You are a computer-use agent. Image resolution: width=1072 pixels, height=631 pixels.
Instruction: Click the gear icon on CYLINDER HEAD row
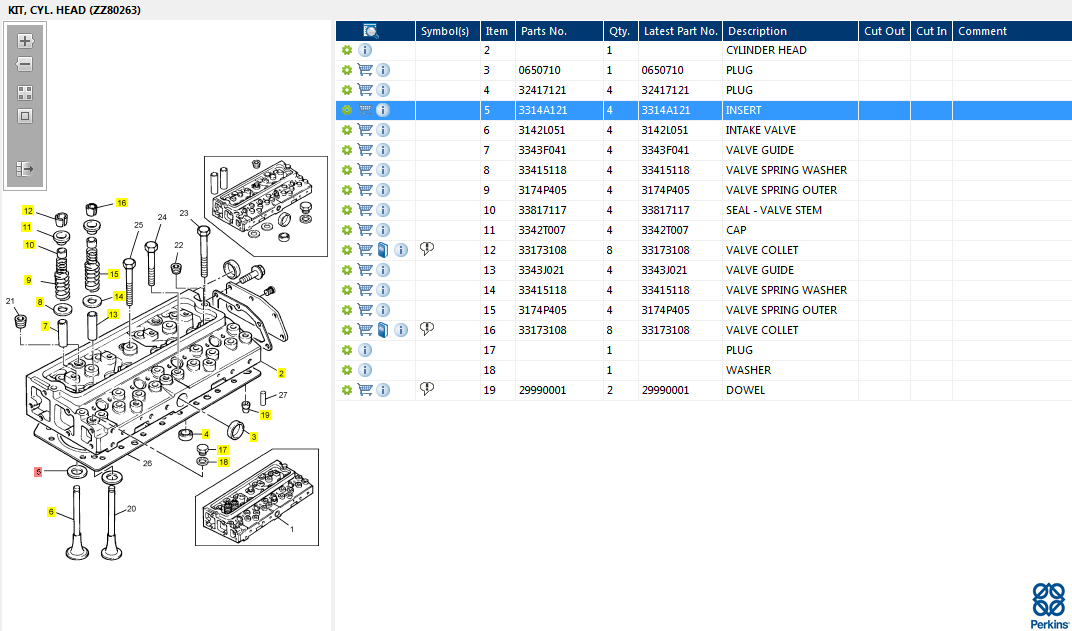coord(347,50)
